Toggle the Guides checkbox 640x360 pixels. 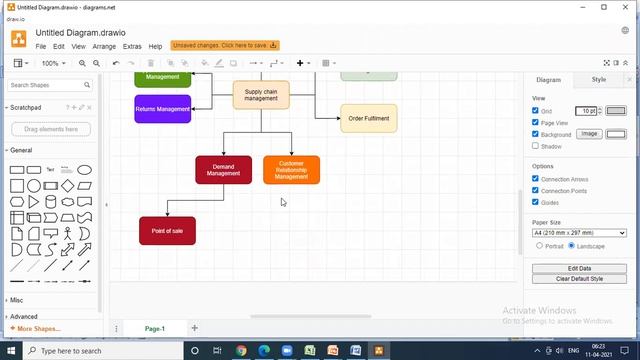[535, 202]
